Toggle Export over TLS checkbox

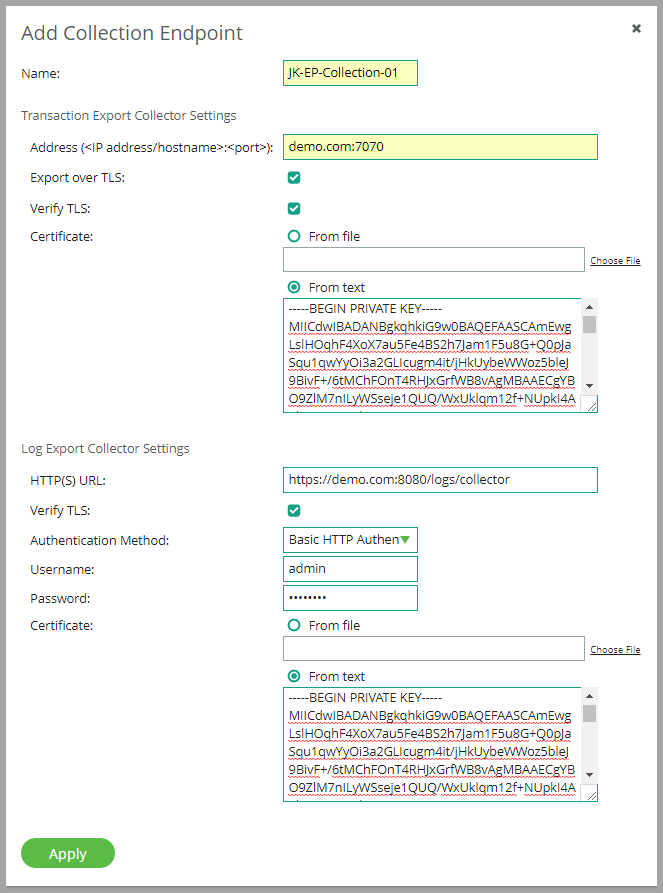(294, 178)
